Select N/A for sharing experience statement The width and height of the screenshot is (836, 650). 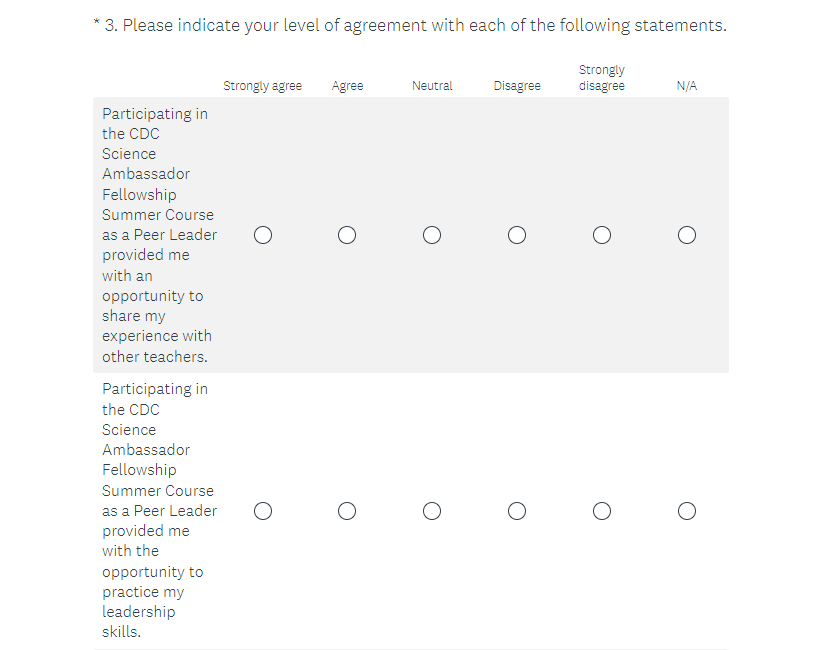click(687, 235)
